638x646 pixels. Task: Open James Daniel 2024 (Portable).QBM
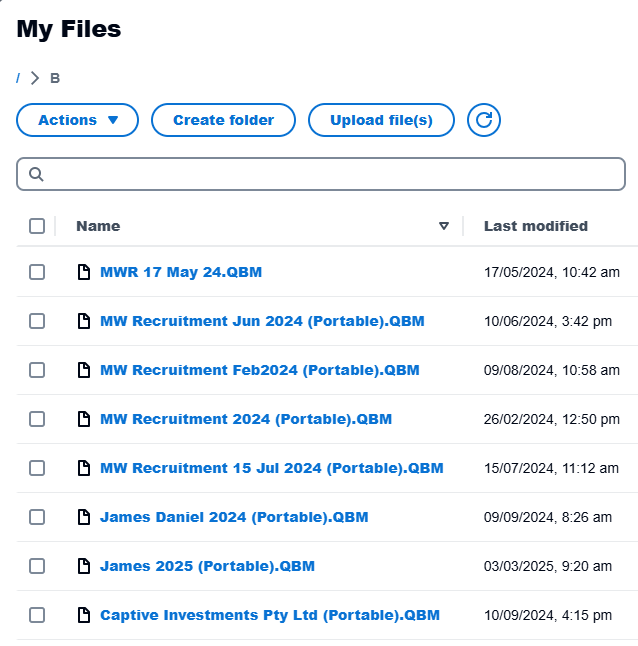pyautogui.click(x=234, y=517)
